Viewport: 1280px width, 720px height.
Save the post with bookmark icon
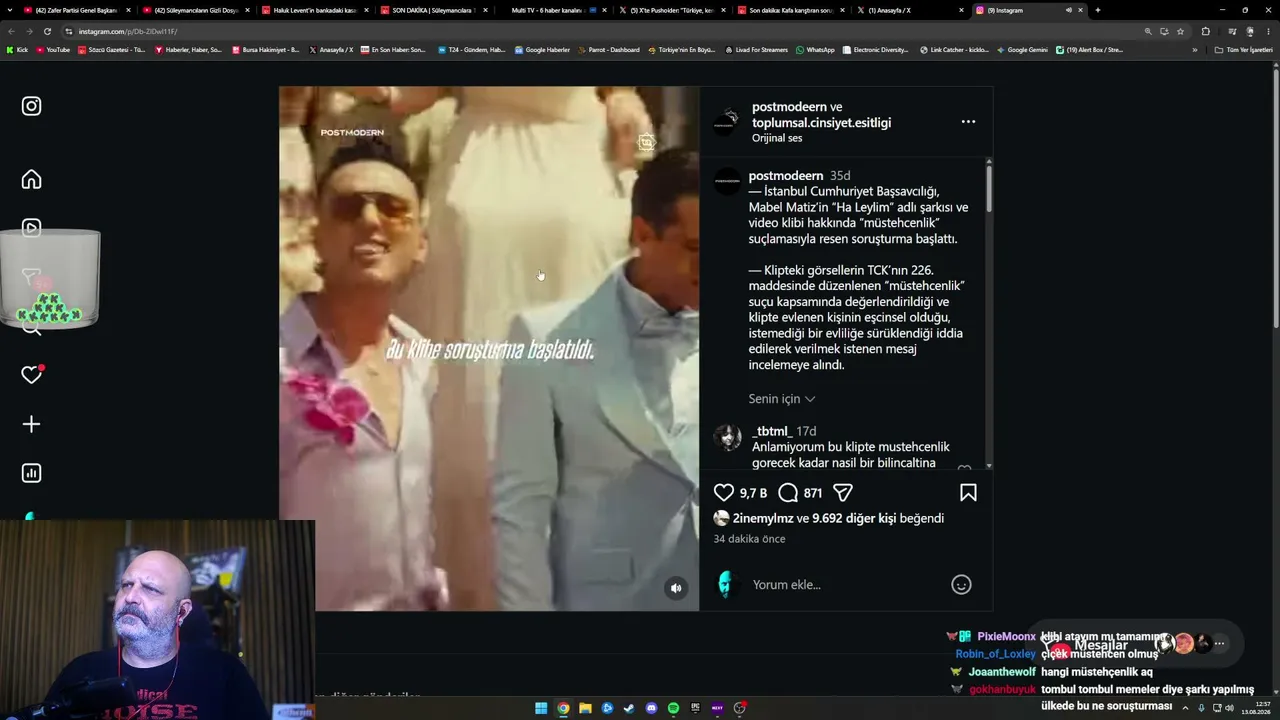pyautogui.click(x=968, y=492)
